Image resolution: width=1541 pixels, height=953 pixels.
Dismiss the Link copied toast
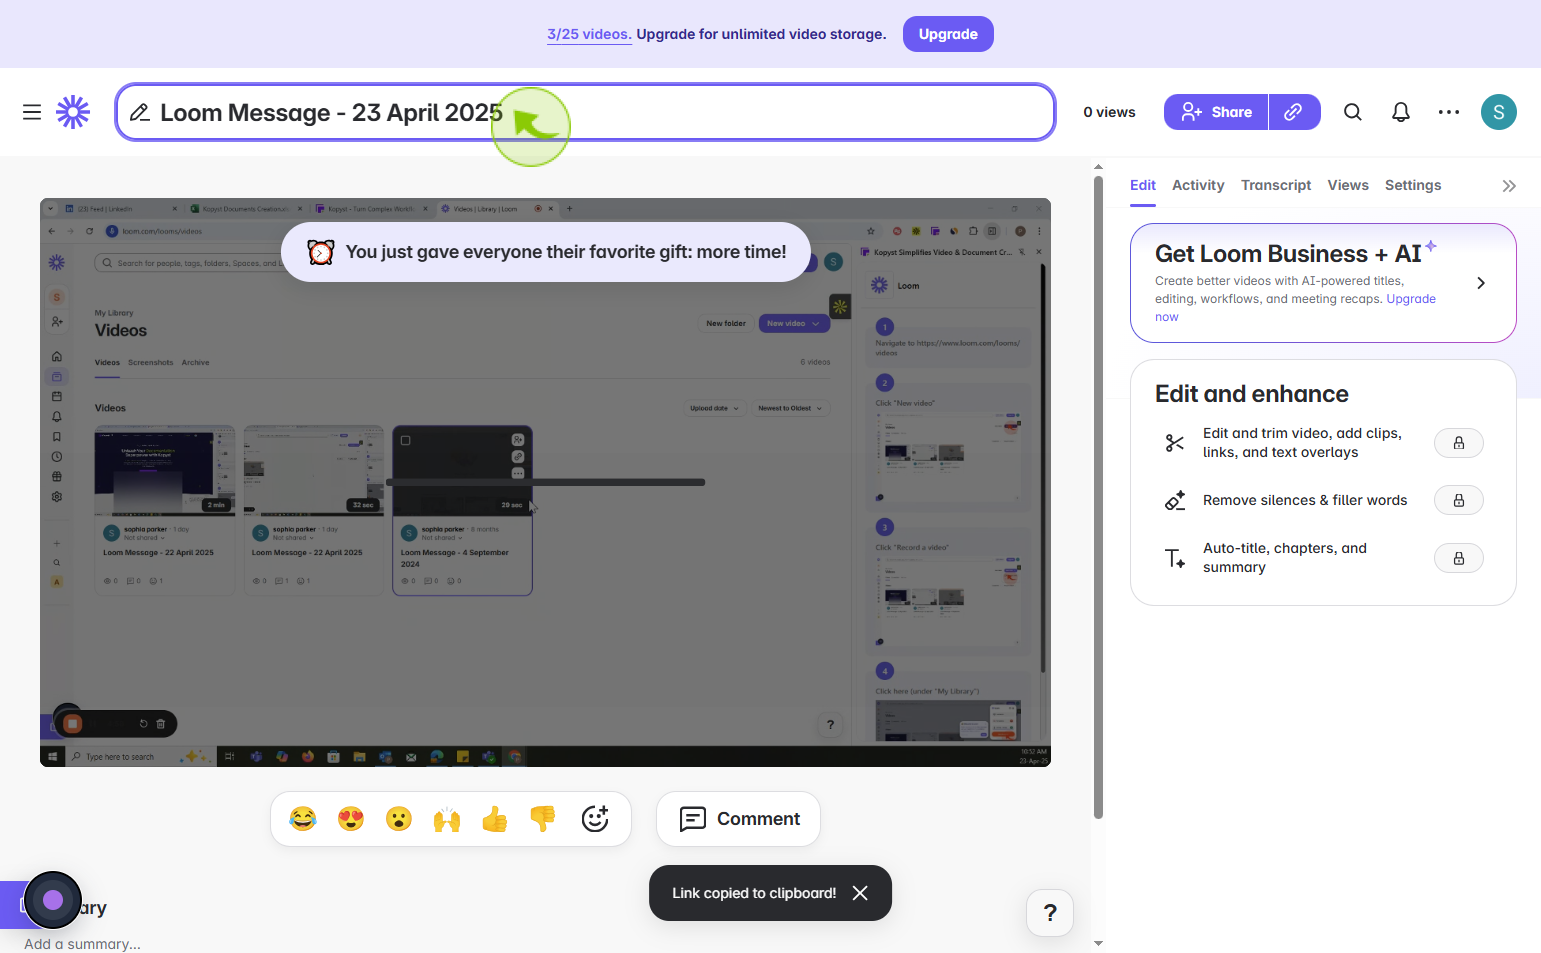click(860, 893)
